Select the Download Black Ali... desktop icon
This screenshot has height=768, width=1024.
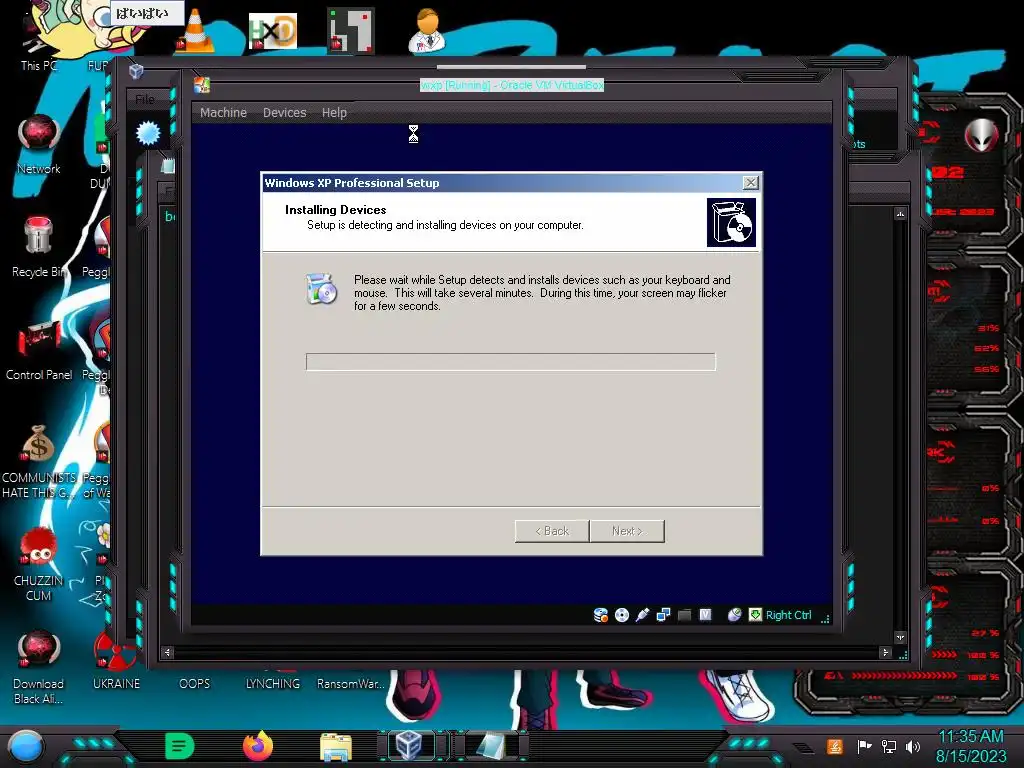click(x=39, y=667)
